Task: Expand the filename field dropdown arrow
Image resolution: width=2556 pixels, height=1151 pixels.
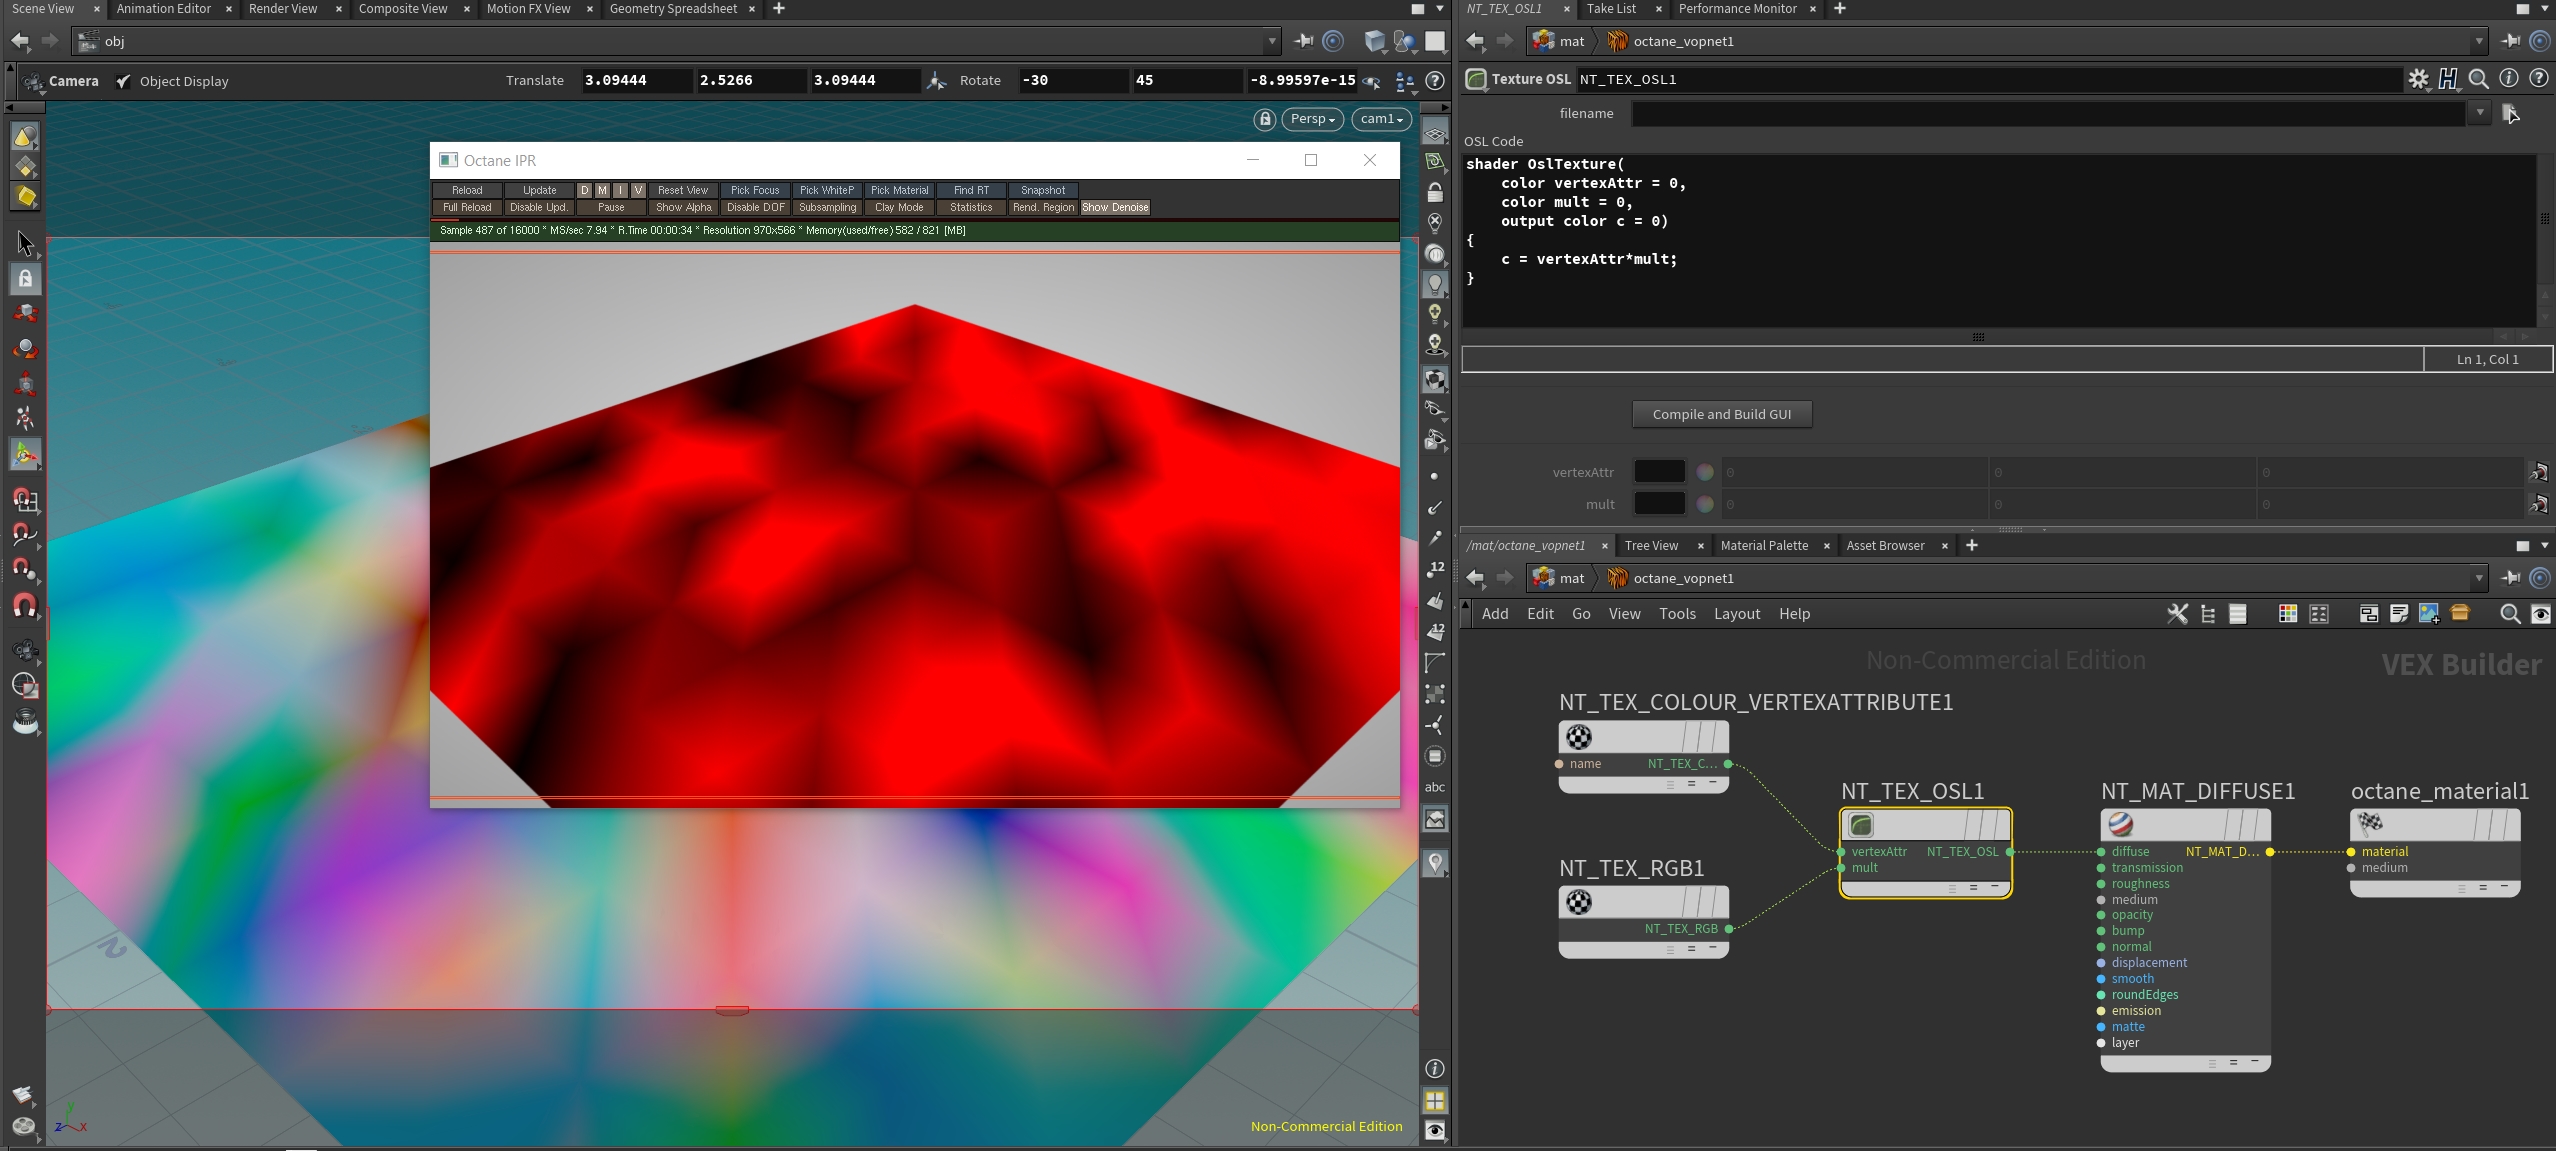Action: click(x=2479, y=113)
